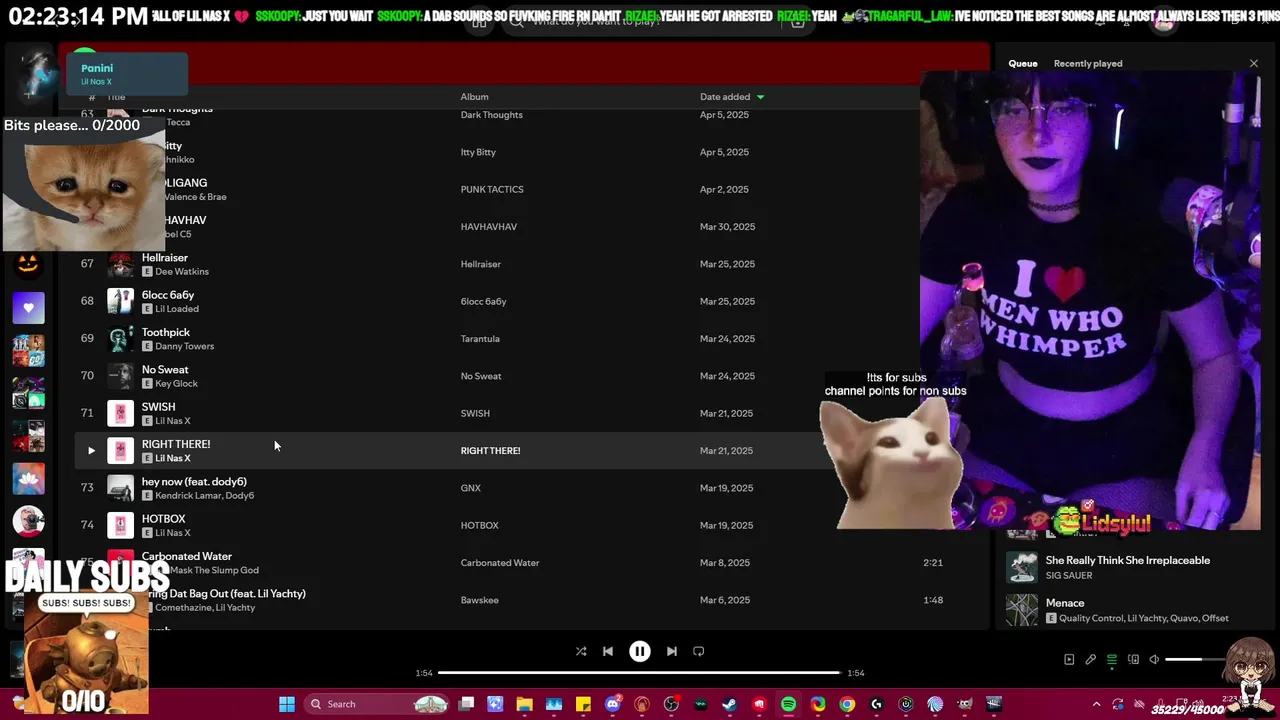Image resolution: width=1280 pixels, height=720 pixels.
Task: Open the PUNK TACTICS album link
Action: 492,190
